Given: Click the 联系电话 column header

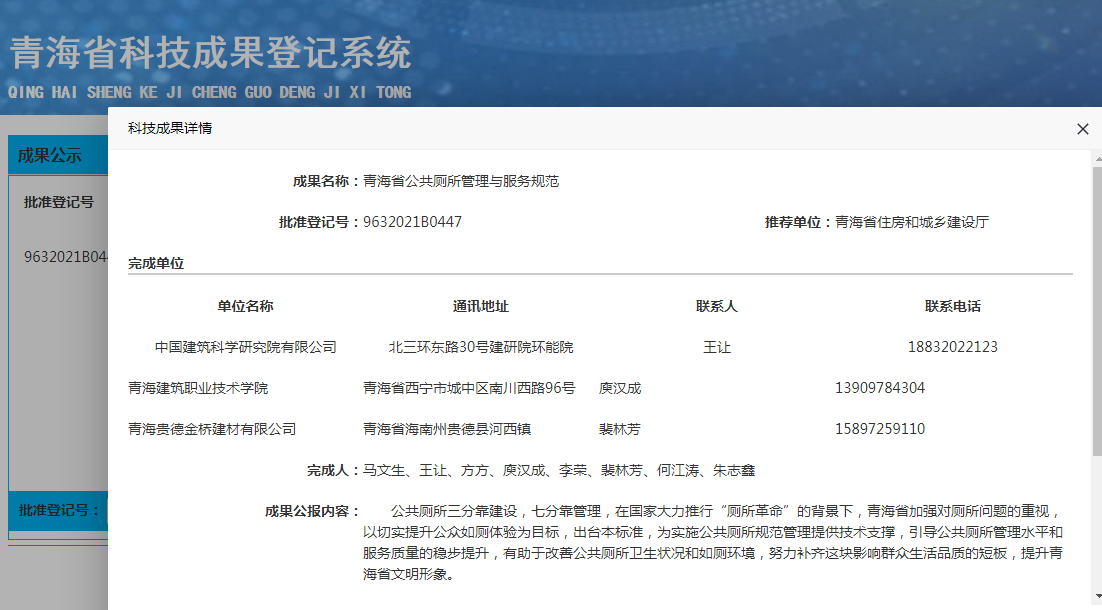Looking at the screenshot, I should click(952, 307).
